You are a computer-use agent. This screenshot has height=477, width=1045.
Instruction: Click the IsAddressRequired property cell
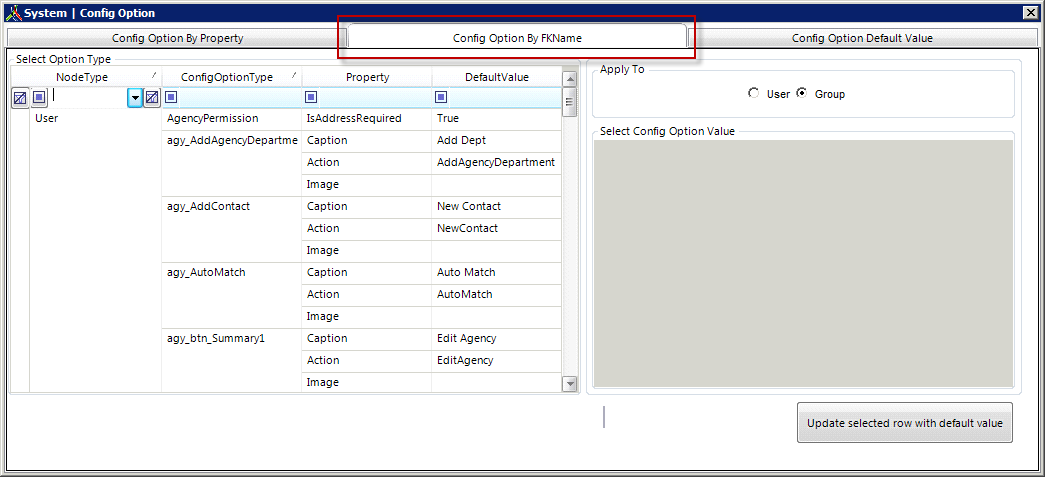367,119
